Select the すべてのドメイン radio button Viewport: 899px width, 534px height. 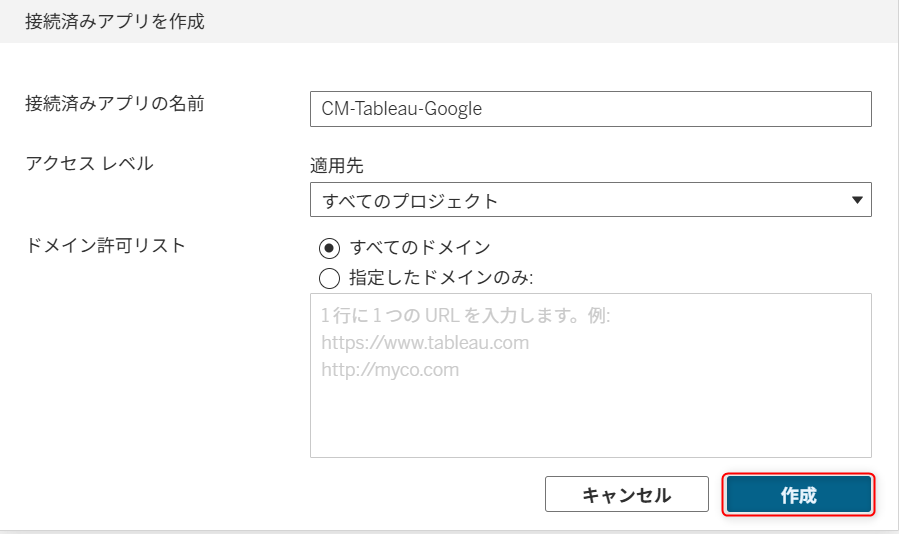[329, 248]
